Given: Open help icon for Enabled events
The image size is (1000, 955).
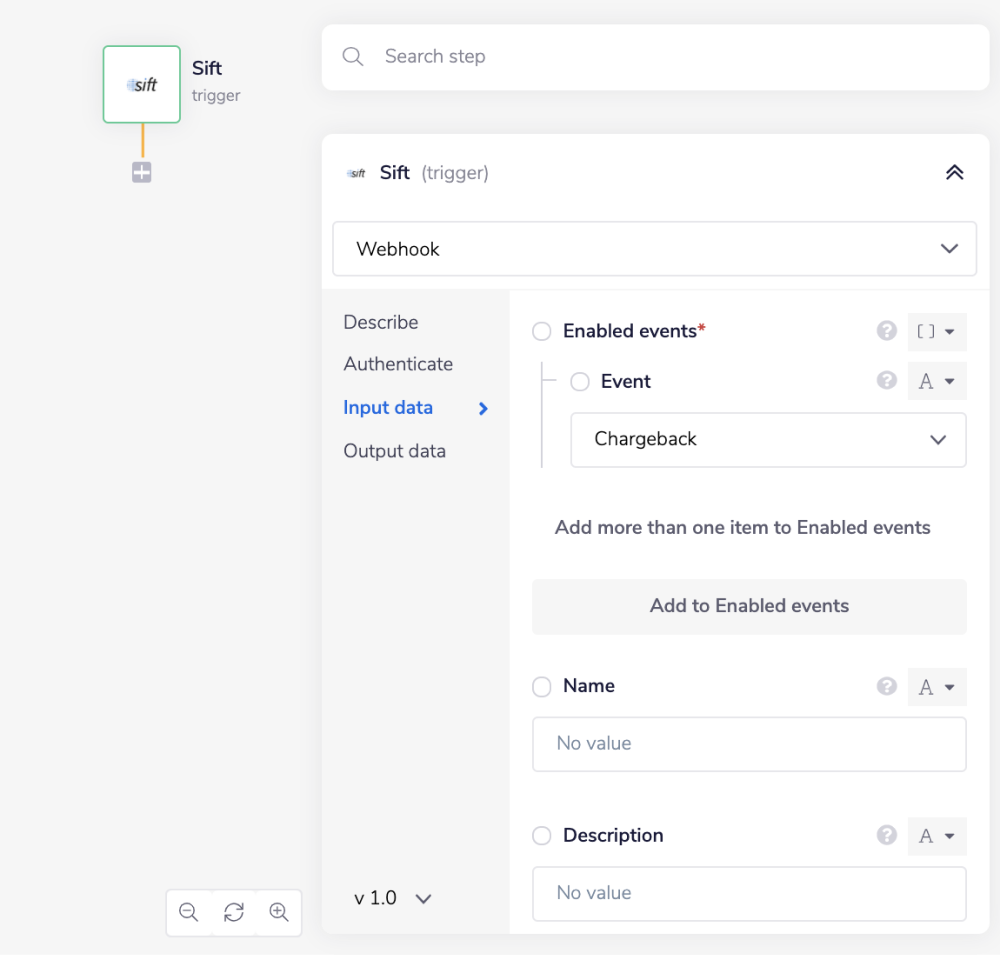Looking at the screenshot, I should 886,331.
